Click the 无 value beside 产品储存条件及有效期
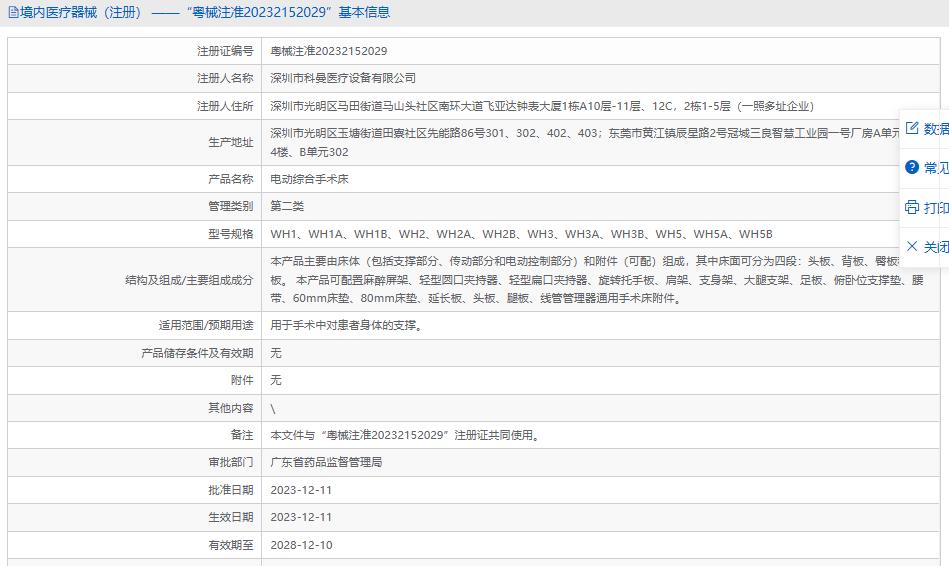This screenshot has height=566, width=949. click(x=276, y=353)
